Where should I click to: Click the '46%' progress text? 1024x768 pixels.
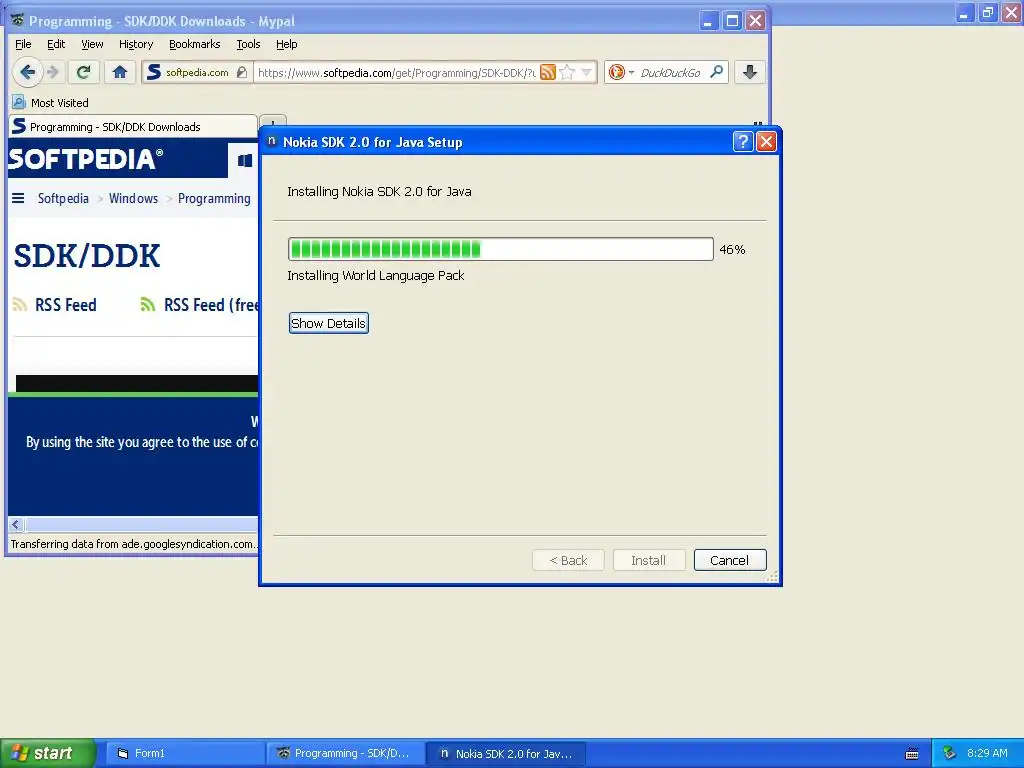(x=732, y=249)
